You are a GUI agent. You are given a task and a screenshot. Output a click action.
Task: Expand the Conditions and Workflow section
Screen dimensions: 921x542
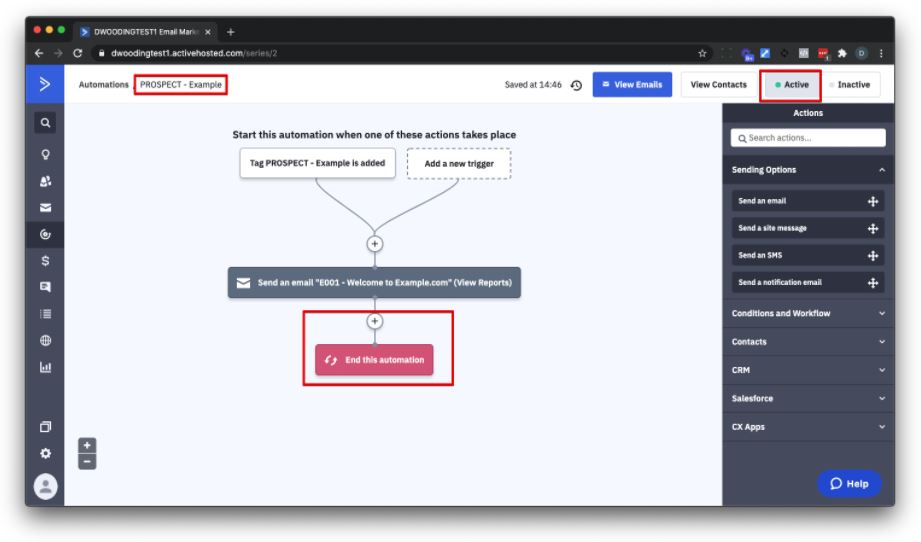click(808, 313)
